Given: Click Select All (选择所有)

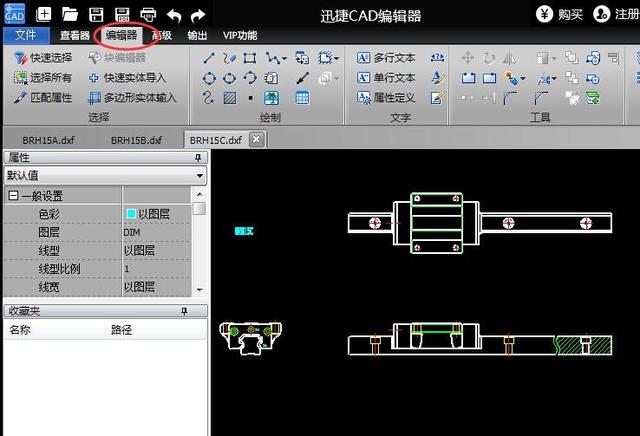Looking at the screenshot, I should pyautogui.click(x=43, y=78).
